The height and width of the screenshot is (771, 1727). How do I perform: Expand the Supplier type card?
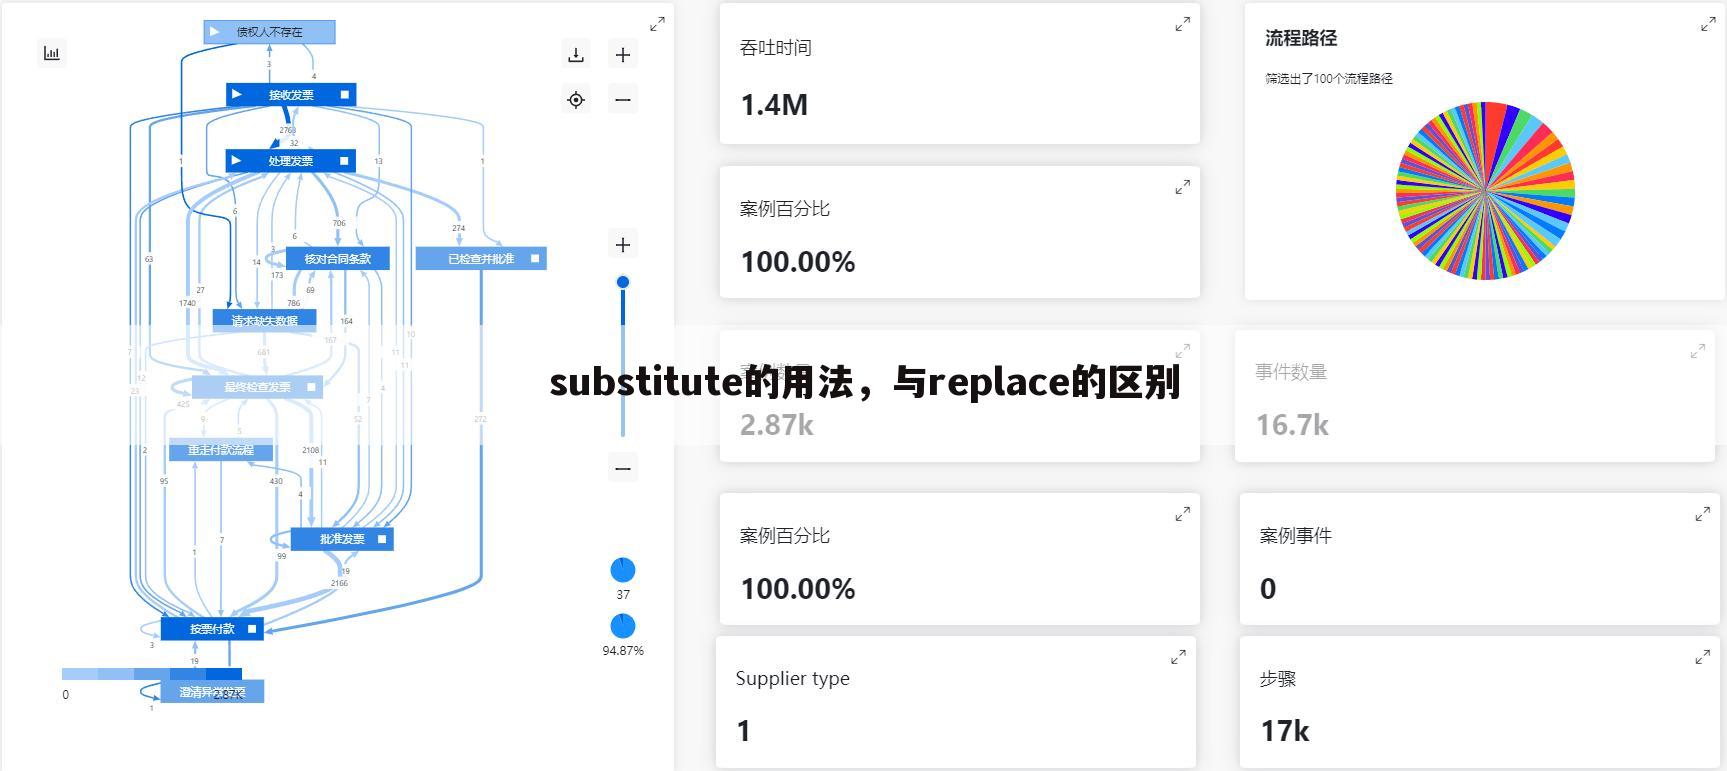coord(1178,657)
